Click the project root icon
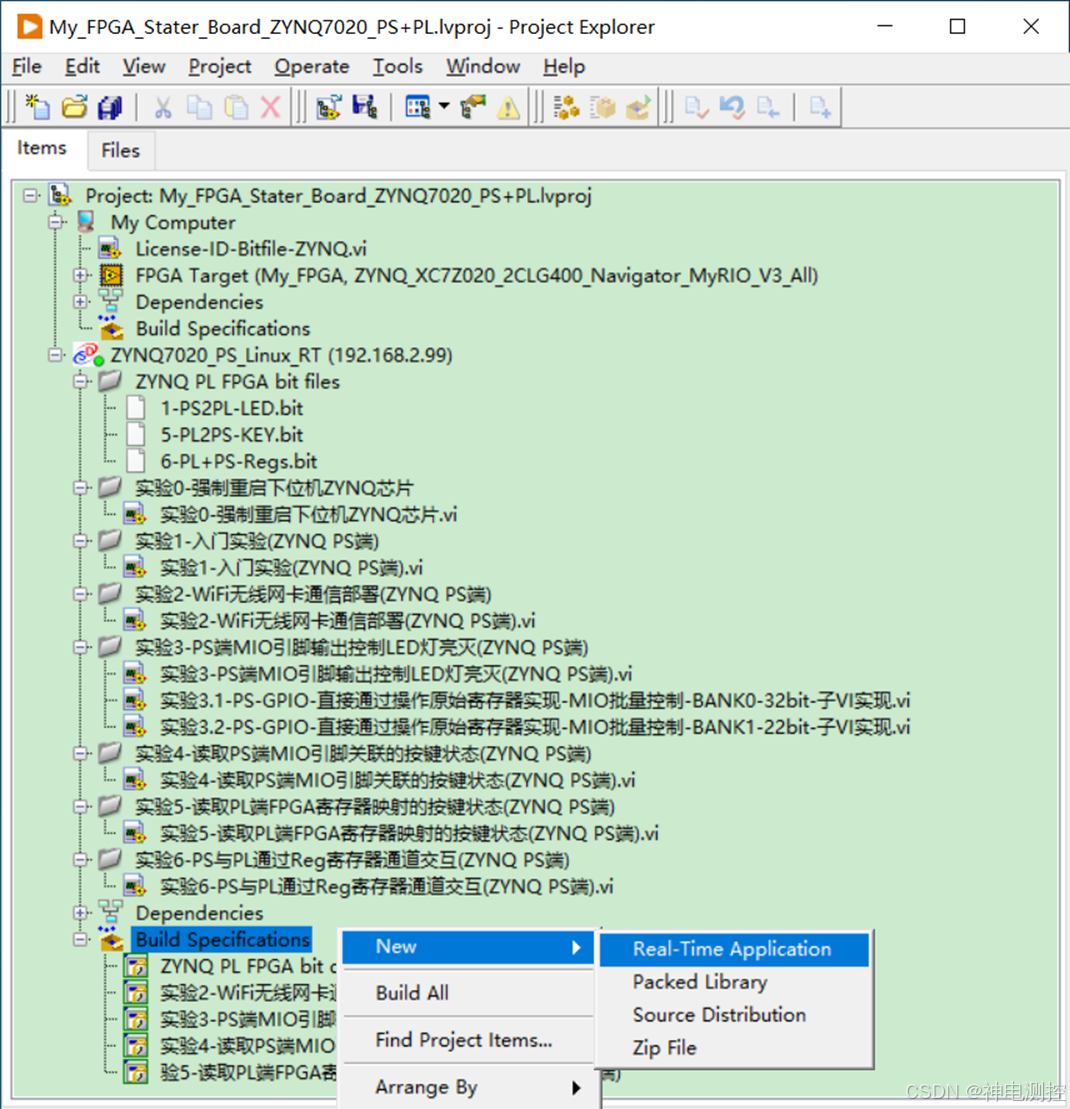 point(60,195)
